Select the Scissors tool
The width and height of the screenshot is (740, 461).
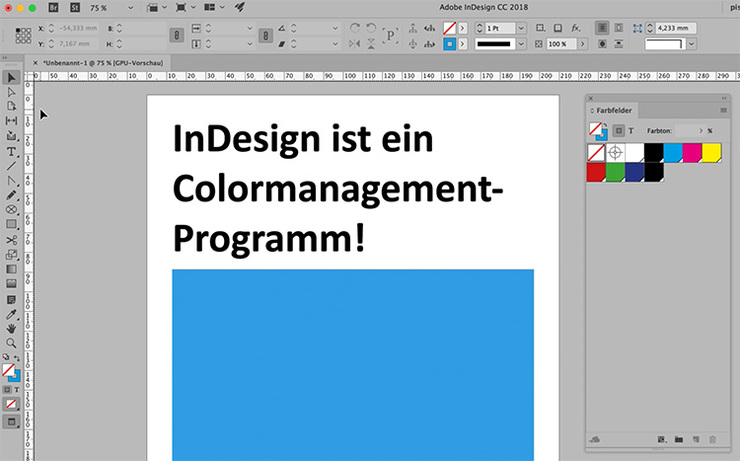coord(11,240)
